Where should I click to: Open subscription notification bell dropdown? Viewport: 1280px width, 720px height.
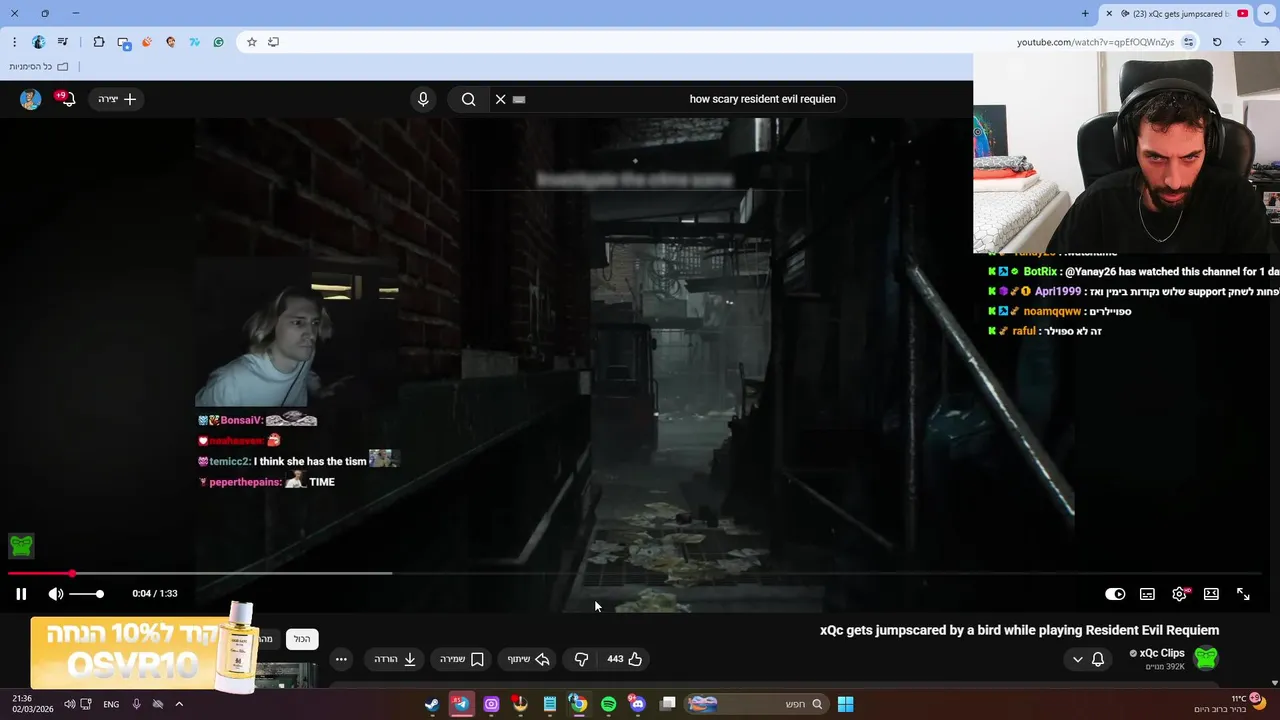(x=1088, y=659)
